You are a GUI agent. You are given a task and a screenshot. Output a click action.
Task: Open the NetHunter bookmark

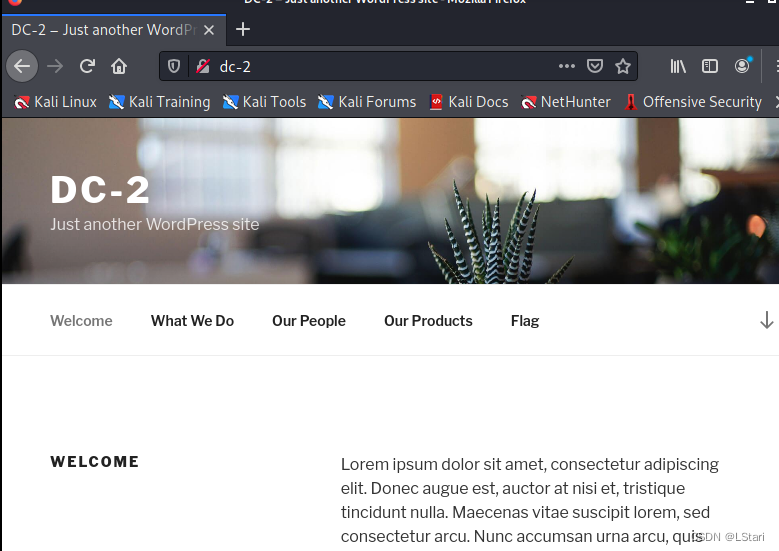(x=565, y=102)
